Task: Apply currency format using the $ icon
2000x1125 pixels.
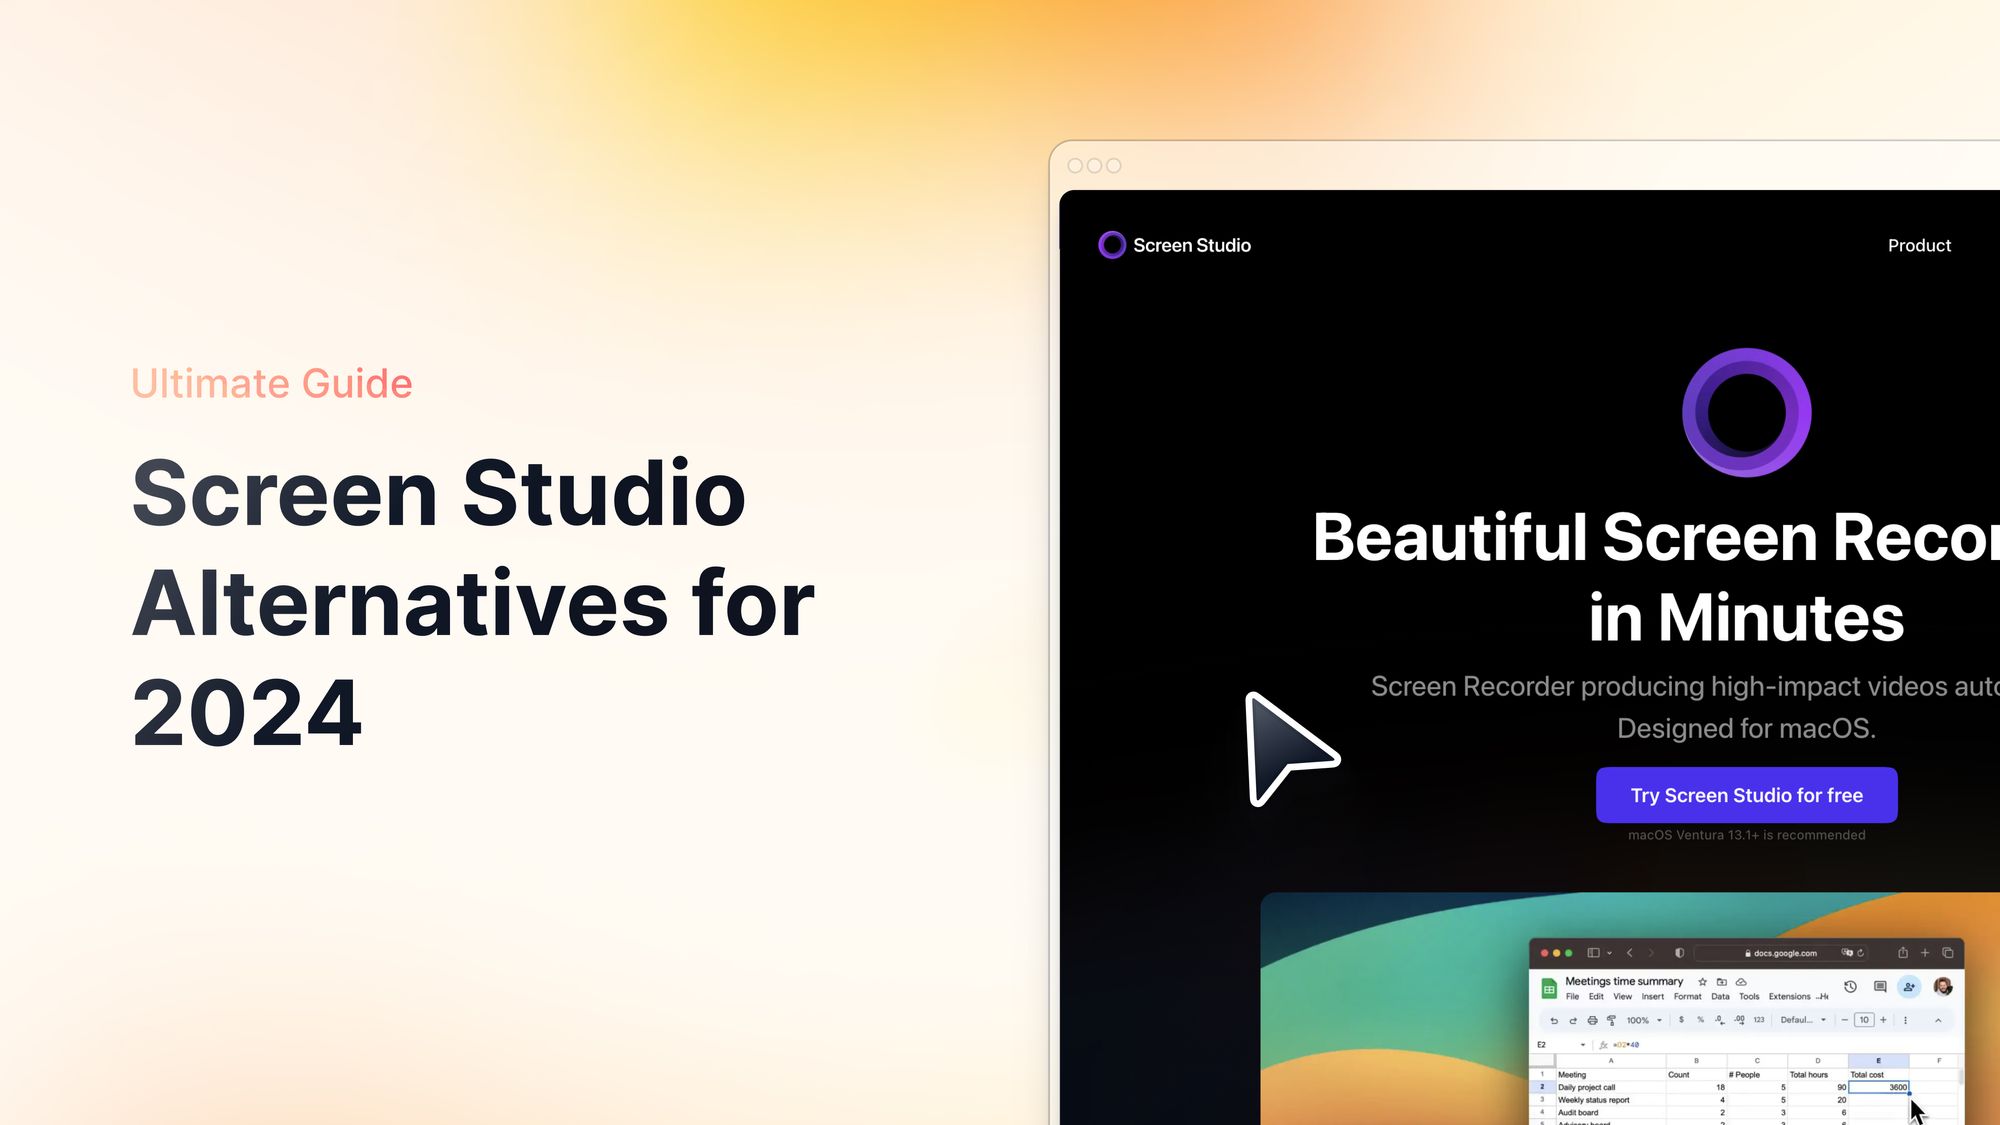Action: point(1681,1020)
